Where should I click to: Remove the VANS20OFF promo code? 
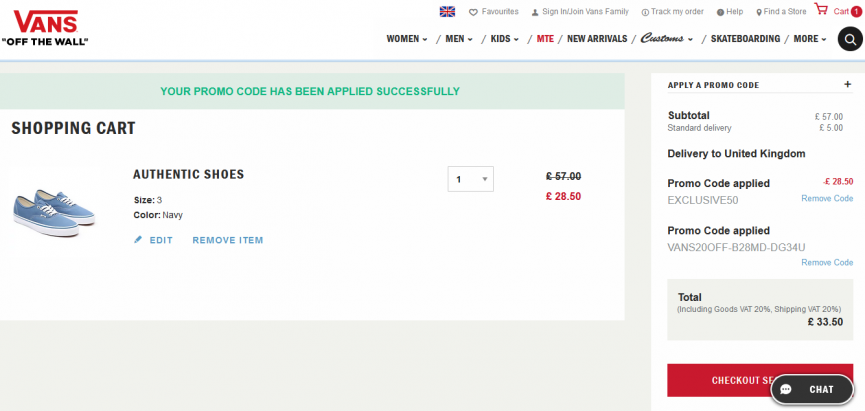[x=827, y=262]
